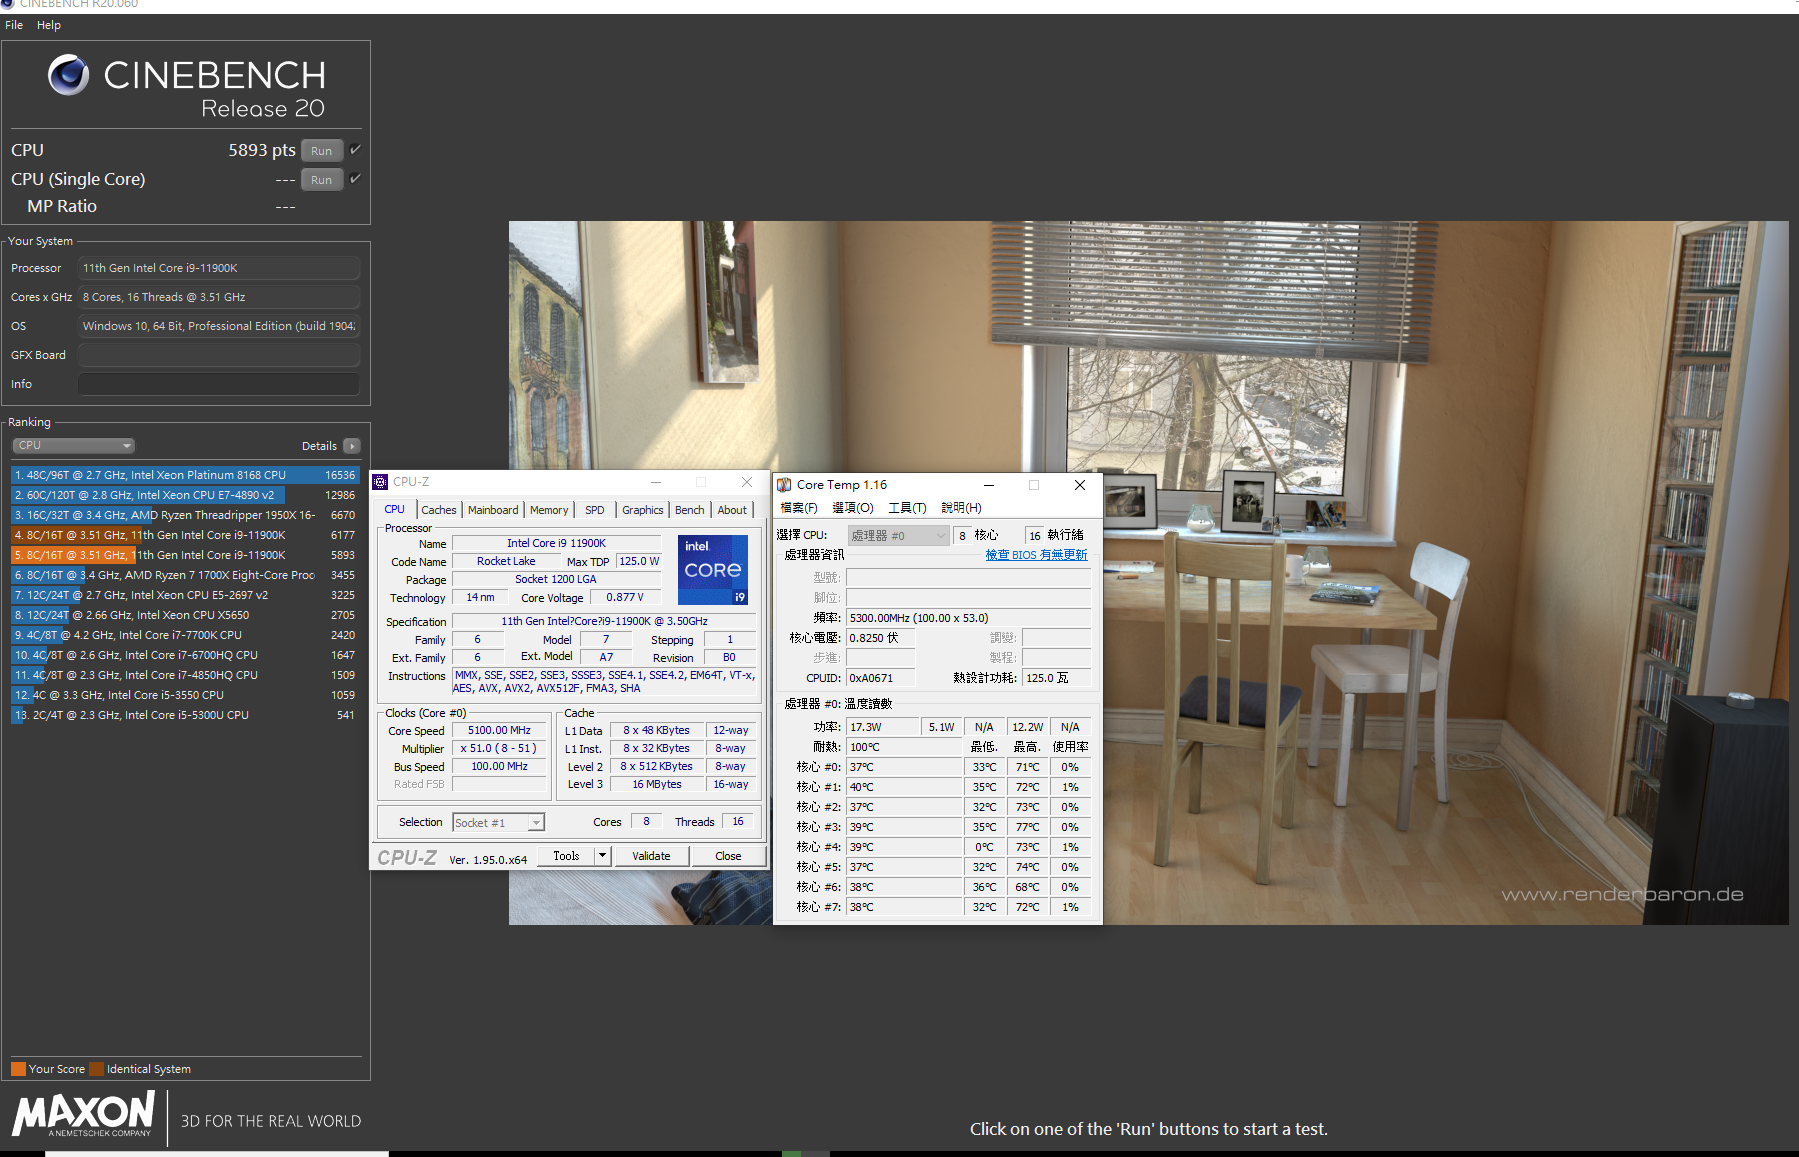1799x1157 pixels.
Task: Open the Cinebench File menu
Action: (x=14, y=25)
